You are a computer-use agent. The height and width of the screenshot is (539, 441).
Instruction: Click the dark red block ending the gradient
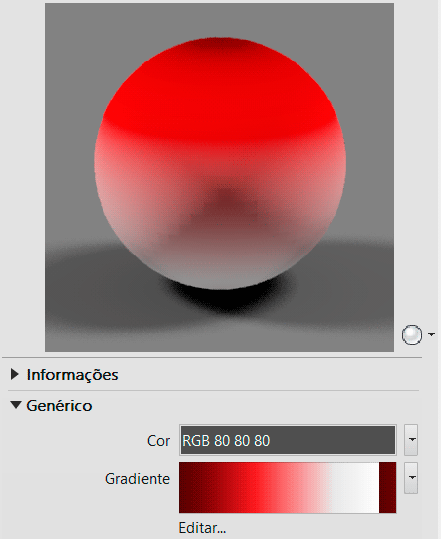[387, 487]
